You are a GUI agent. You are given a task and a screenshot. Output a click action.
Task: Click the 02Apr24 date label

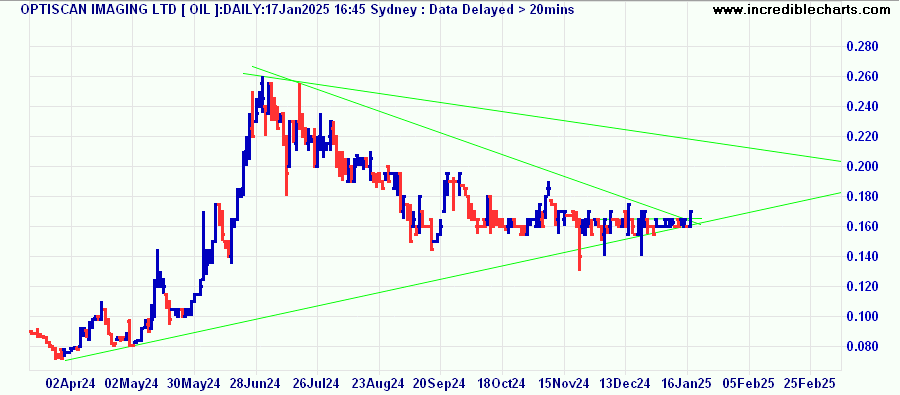click(71, 383)
